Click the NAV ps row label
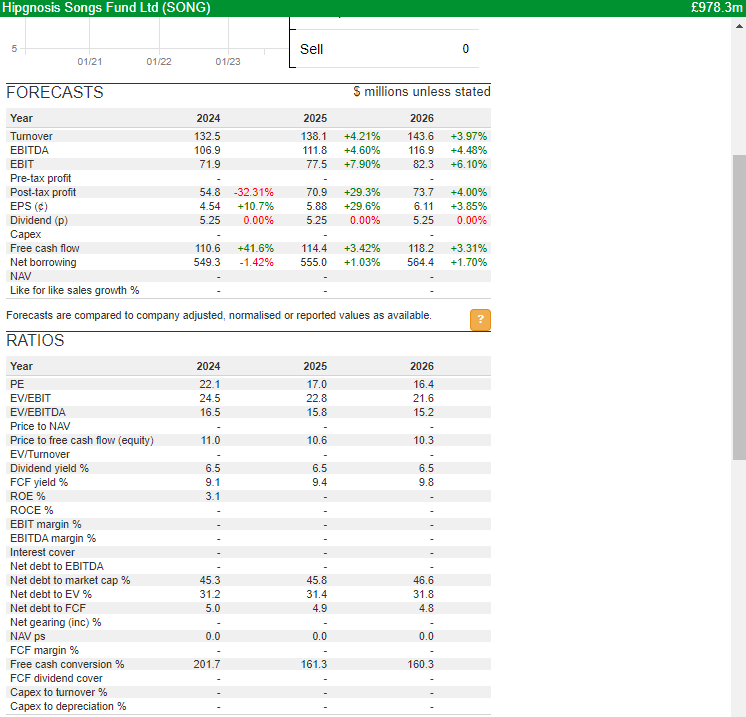This screenshot has width=746, height=717. pyautogui.click(x=28, y=637)
